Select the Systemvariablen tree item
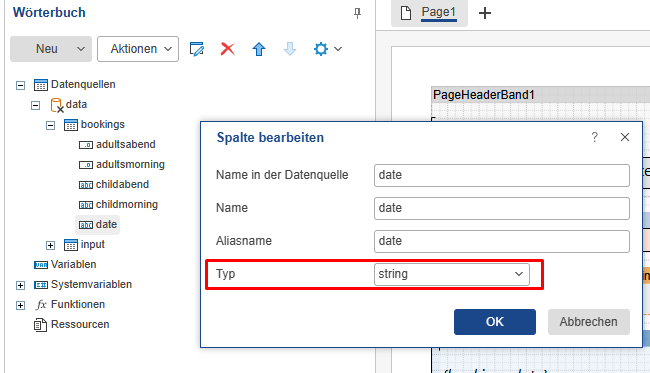The image size is (650, 373). pyautogui.click(x=91, y=284)
